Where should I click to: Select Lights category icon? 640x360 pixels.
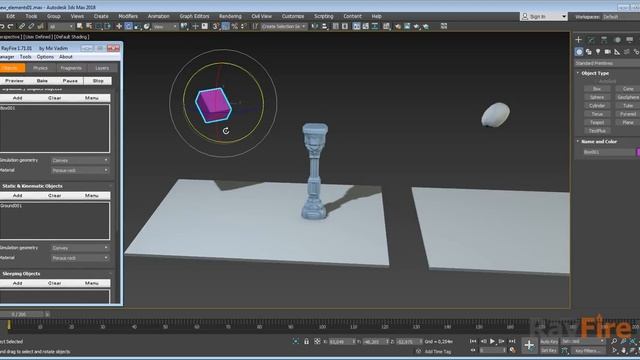598,52
